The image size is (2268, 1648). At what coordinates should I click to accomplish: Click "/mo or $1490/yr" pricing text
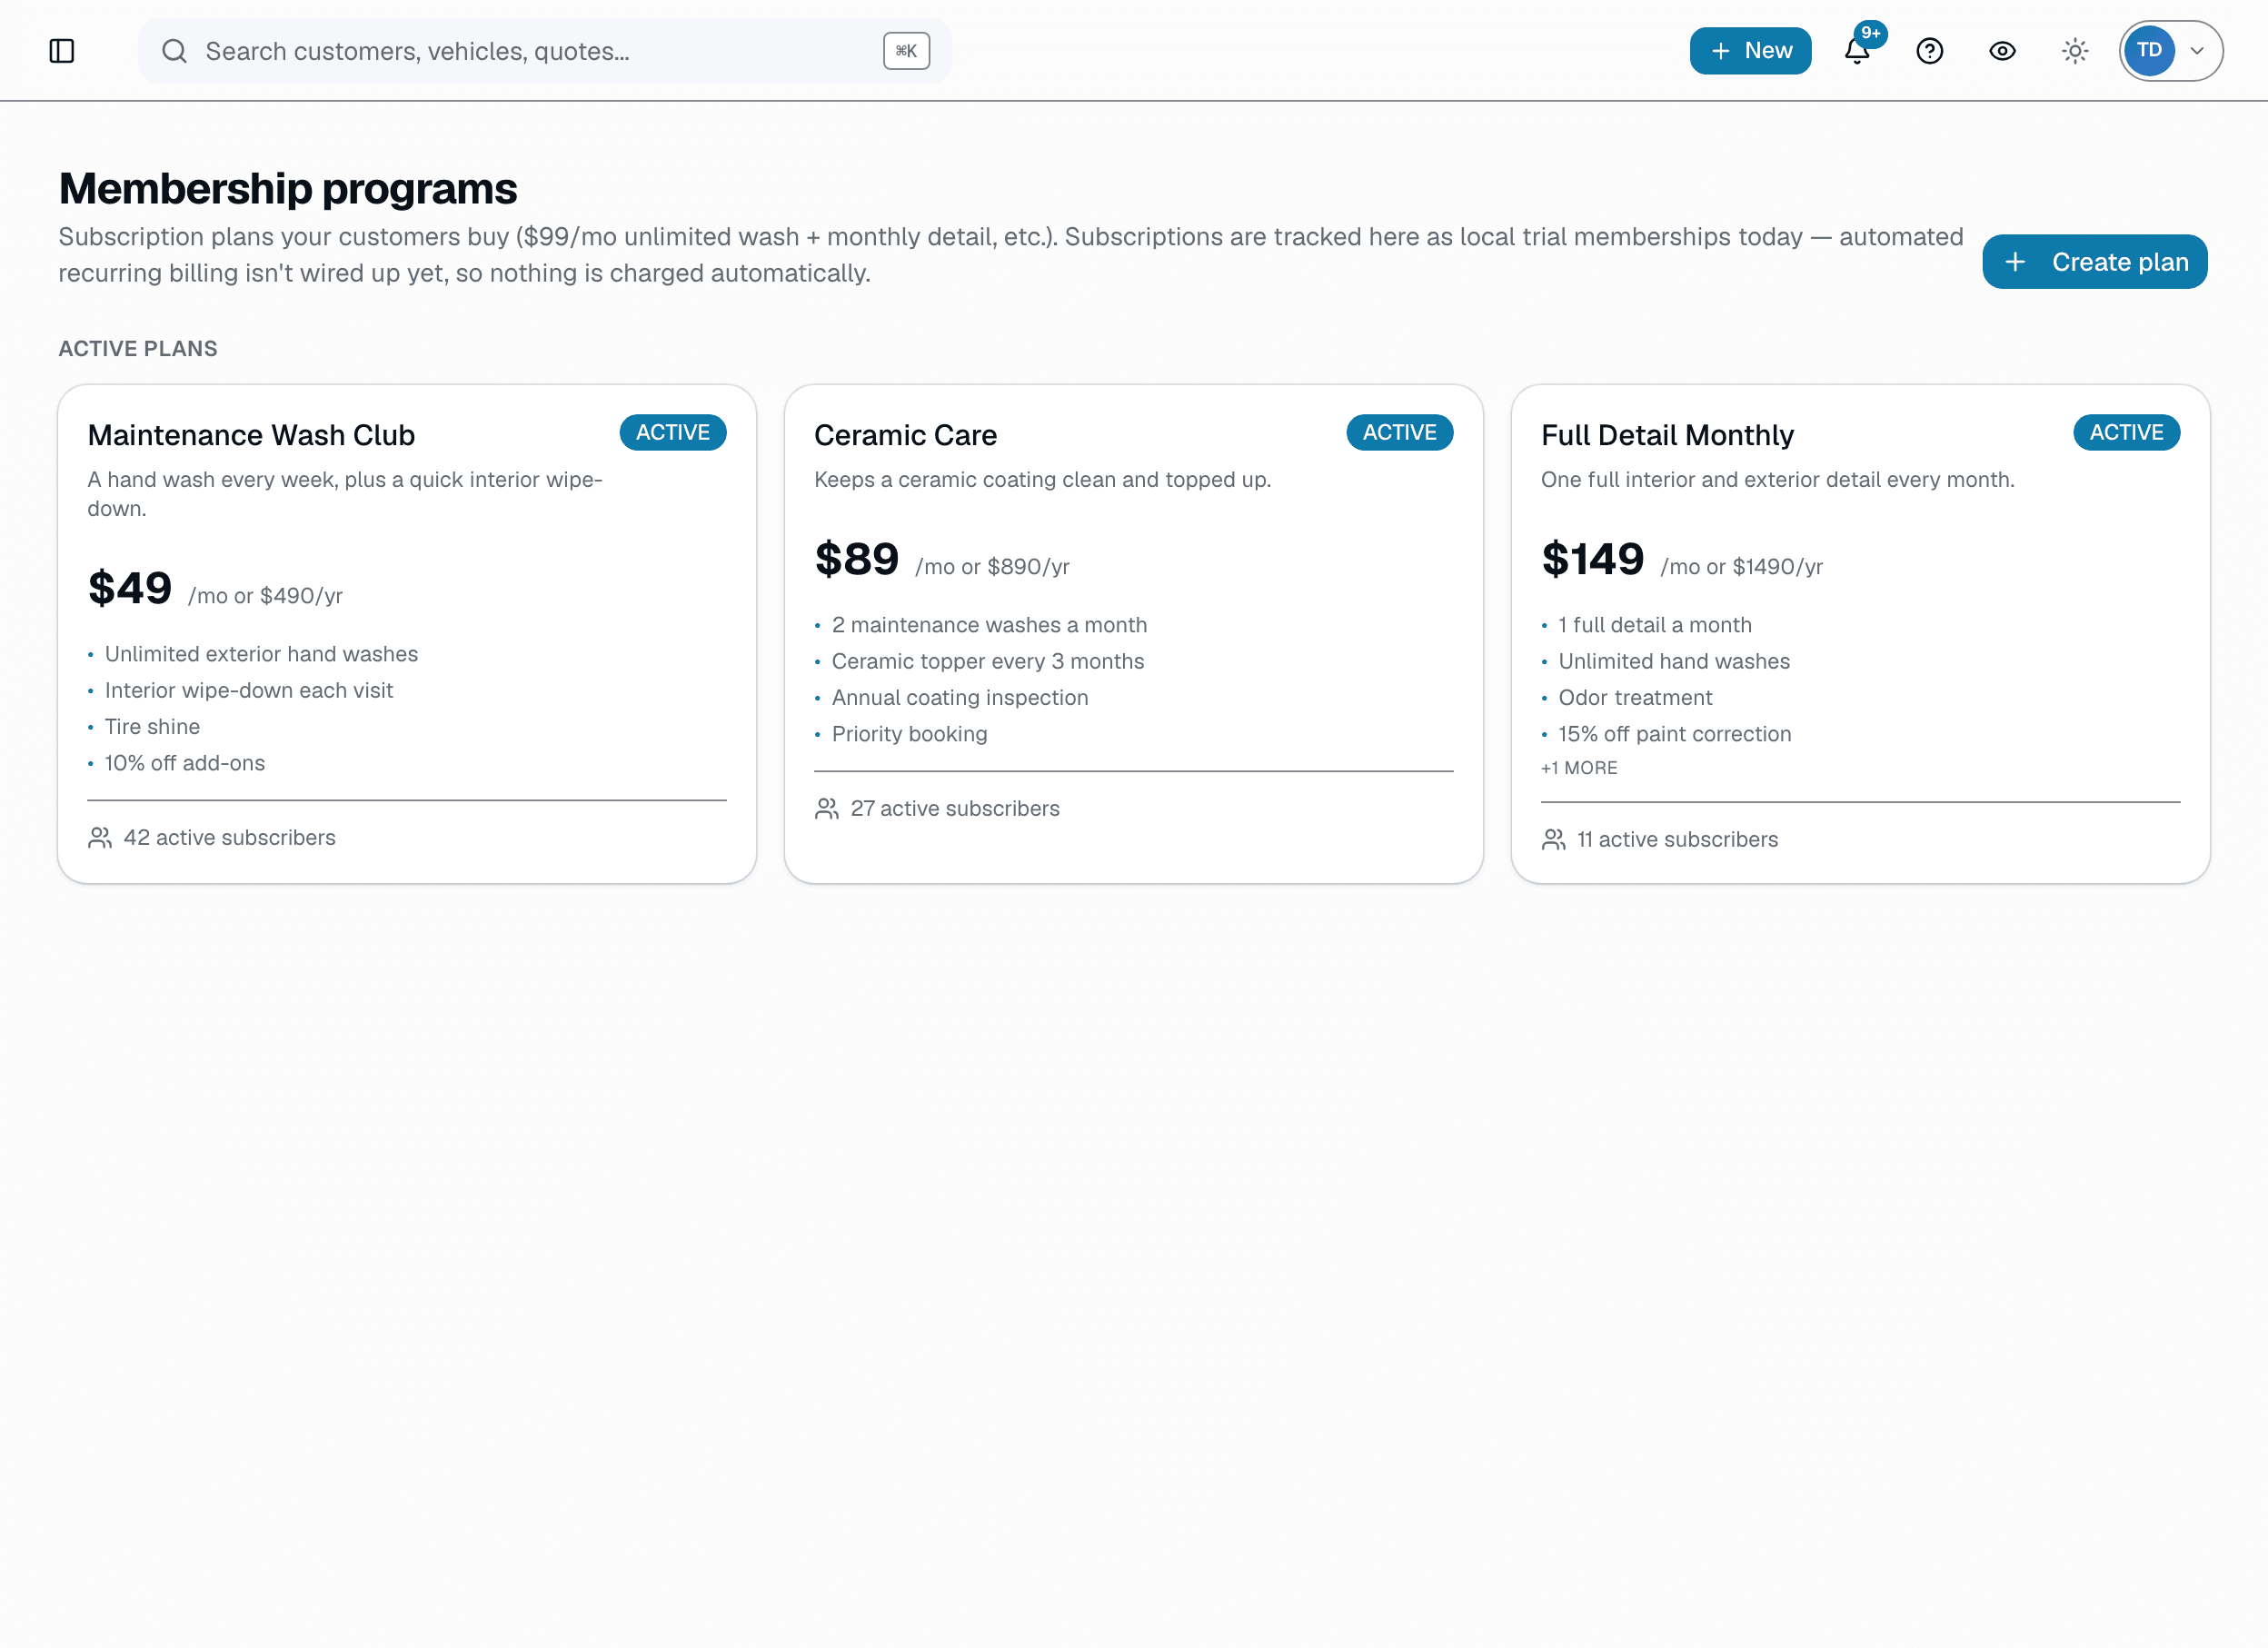pos(1742,567)
